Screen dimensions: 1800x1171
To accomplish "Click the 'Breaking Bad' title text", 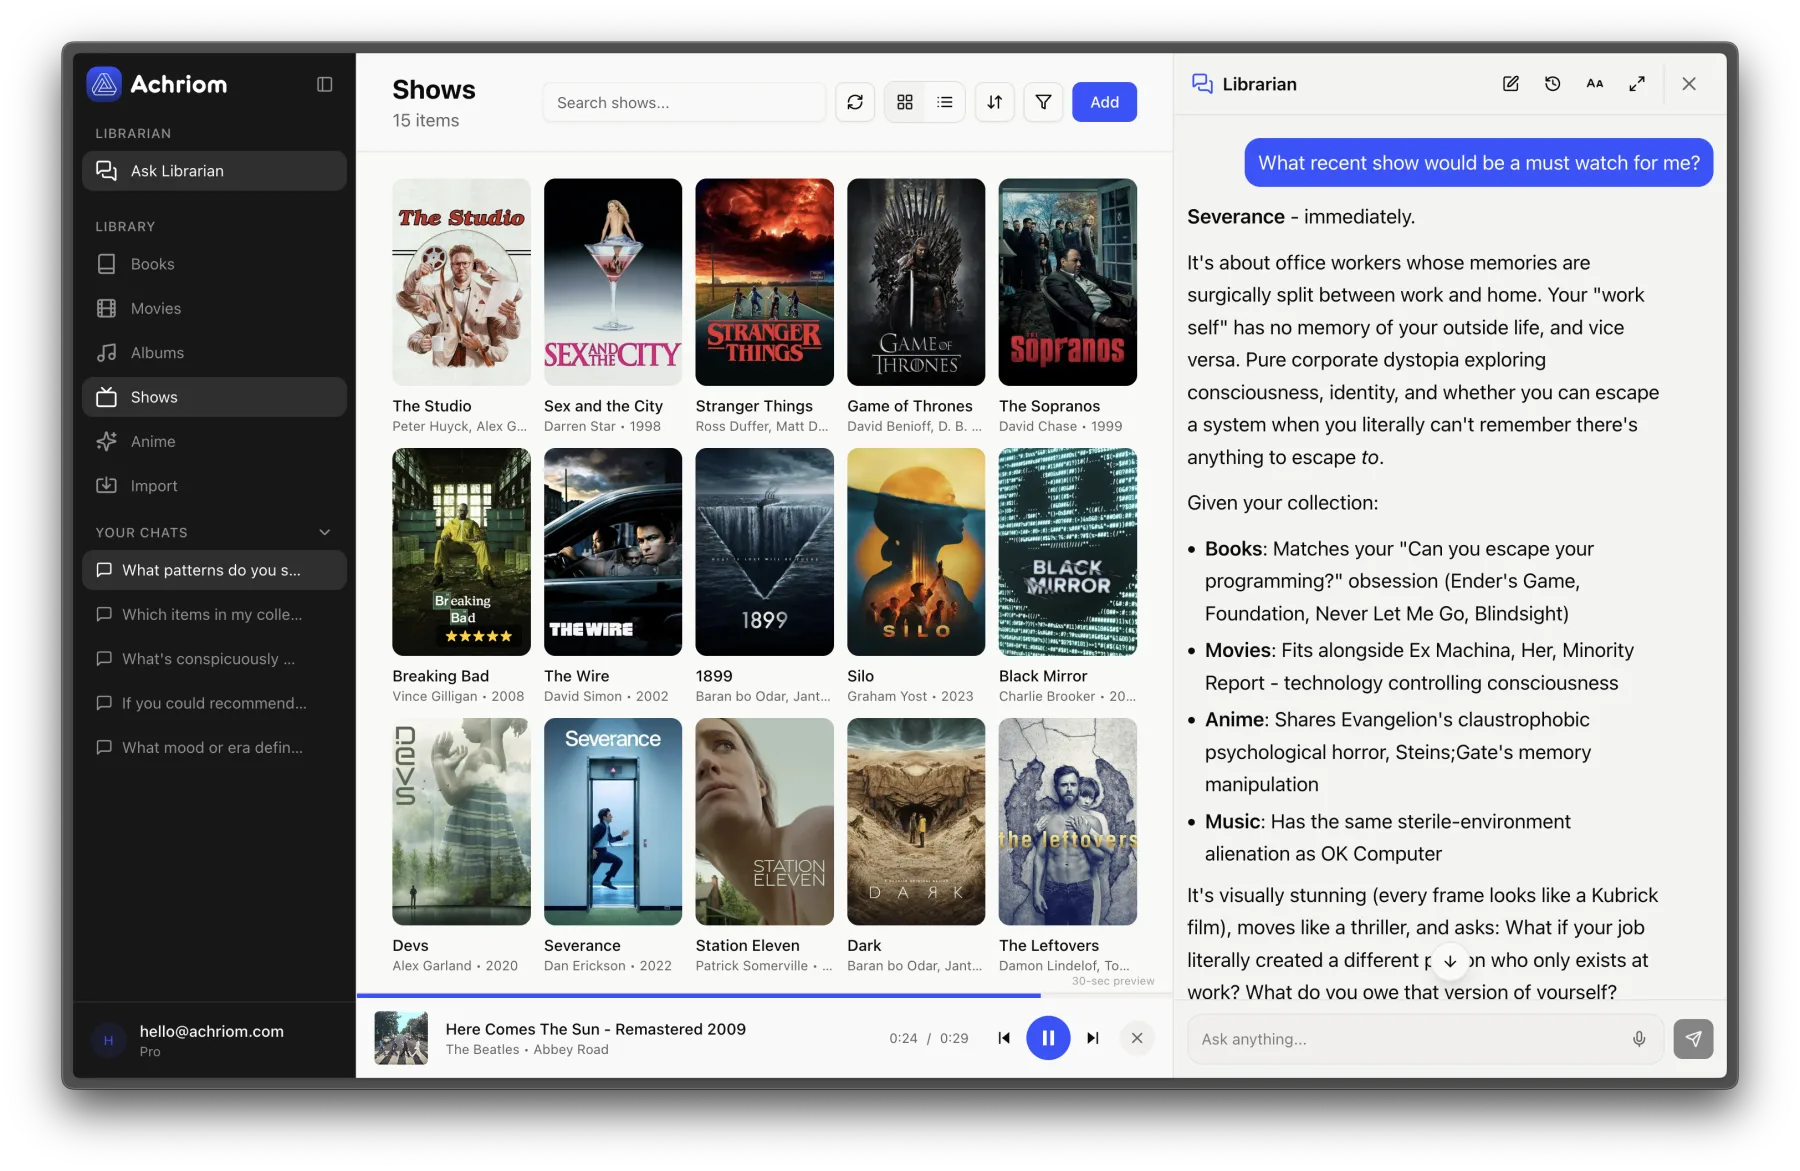I will [441, 676].
